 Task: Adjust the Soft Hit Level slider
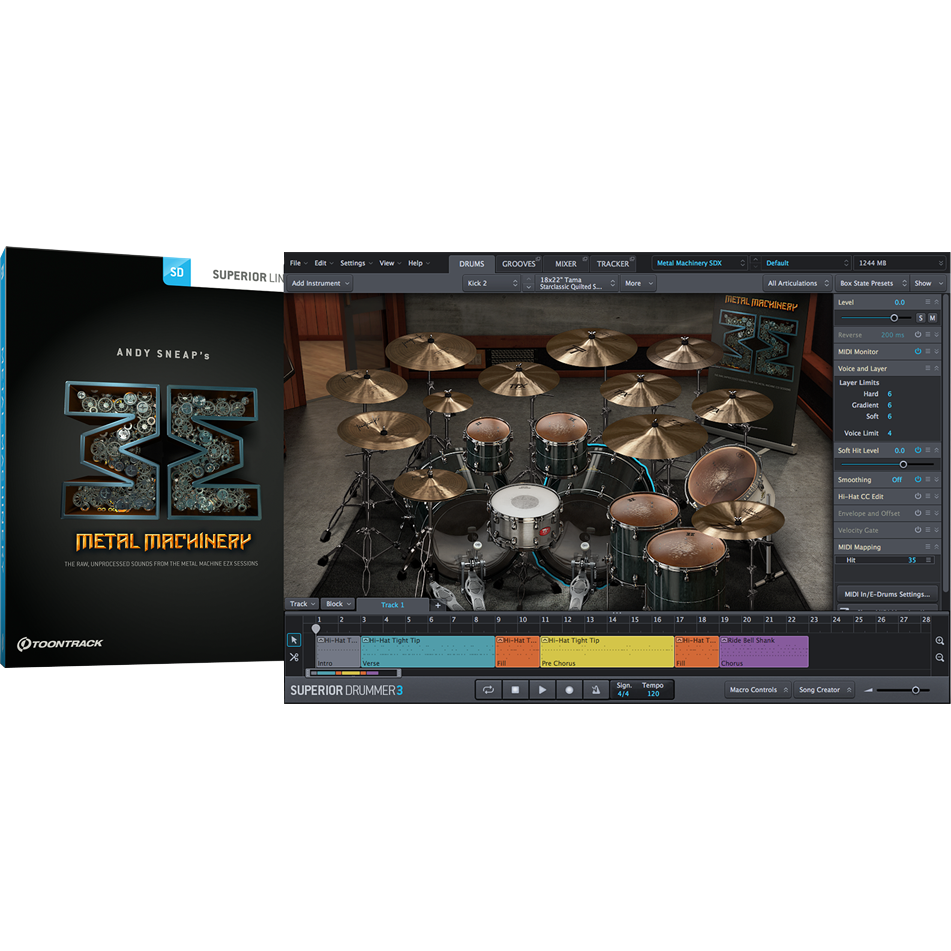(903, 465)
